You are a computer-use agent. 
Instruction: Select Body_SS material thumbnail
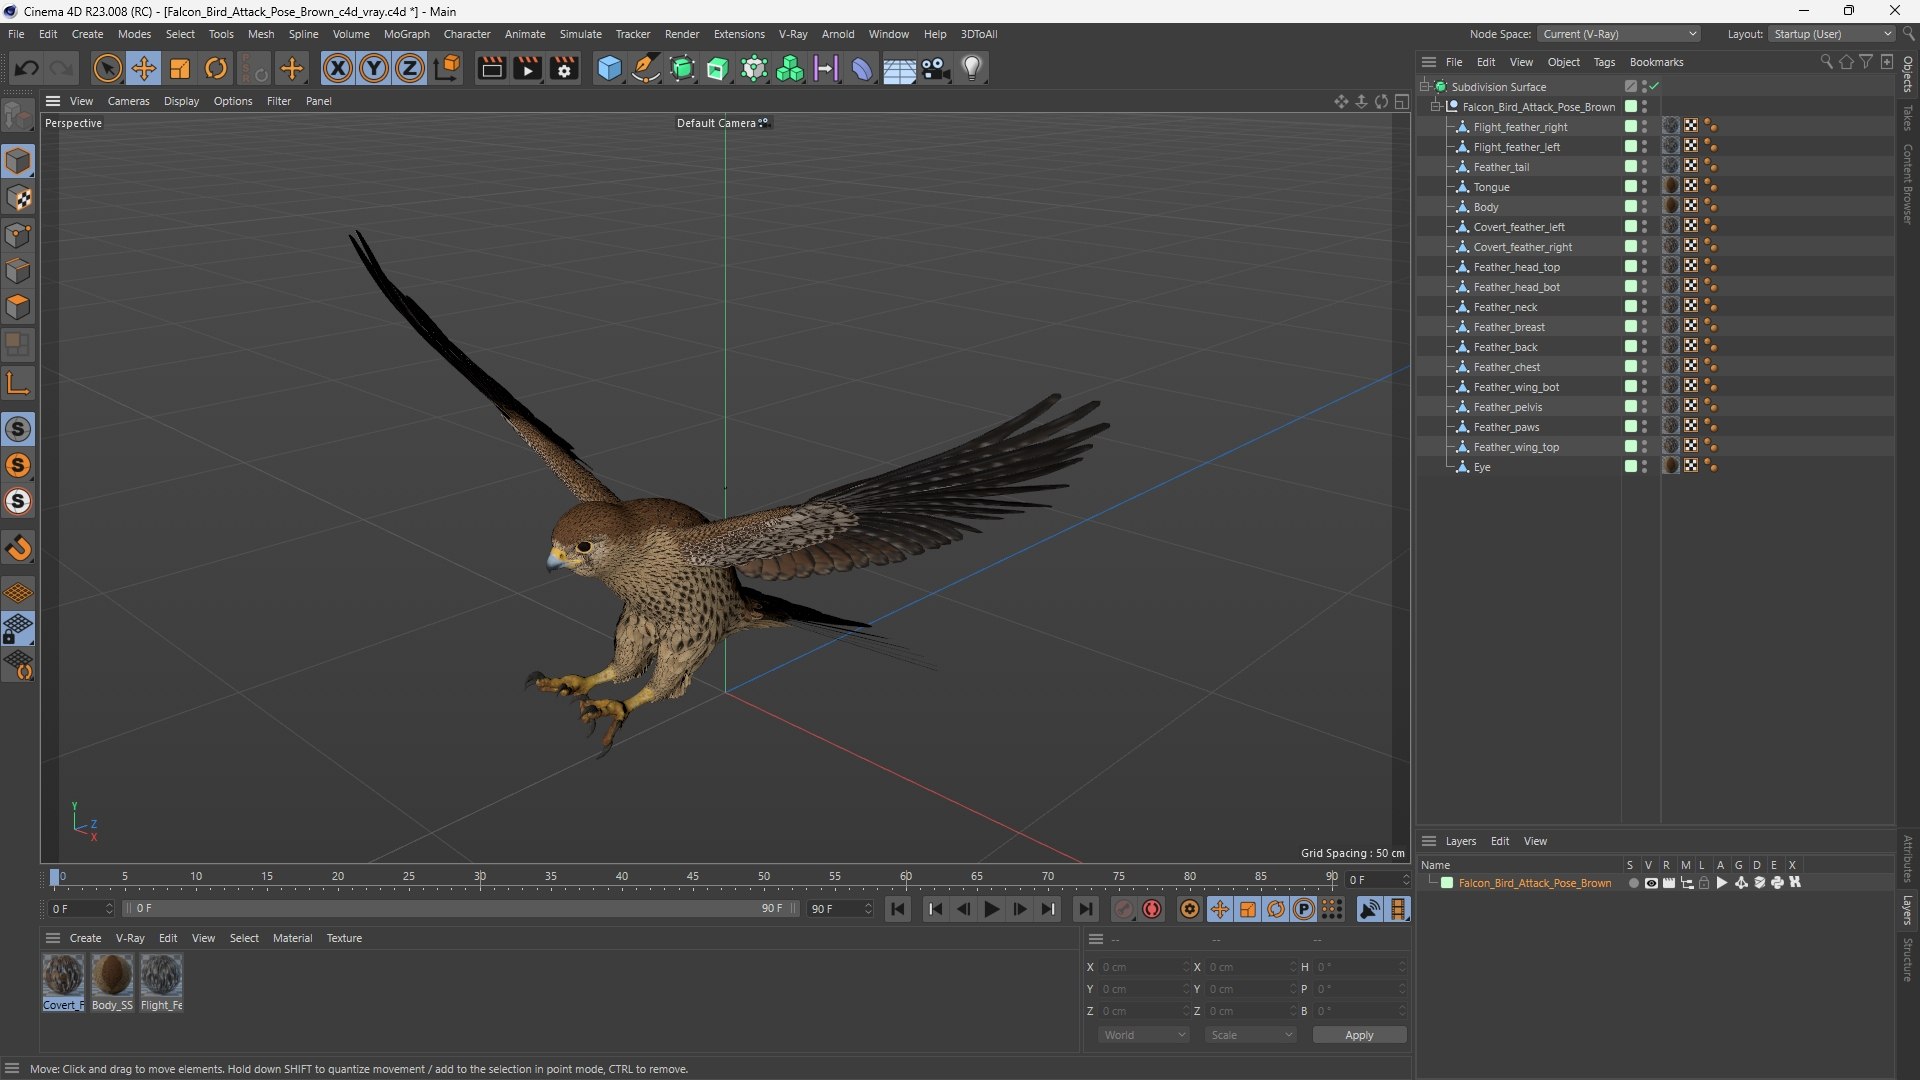(112, 975)
